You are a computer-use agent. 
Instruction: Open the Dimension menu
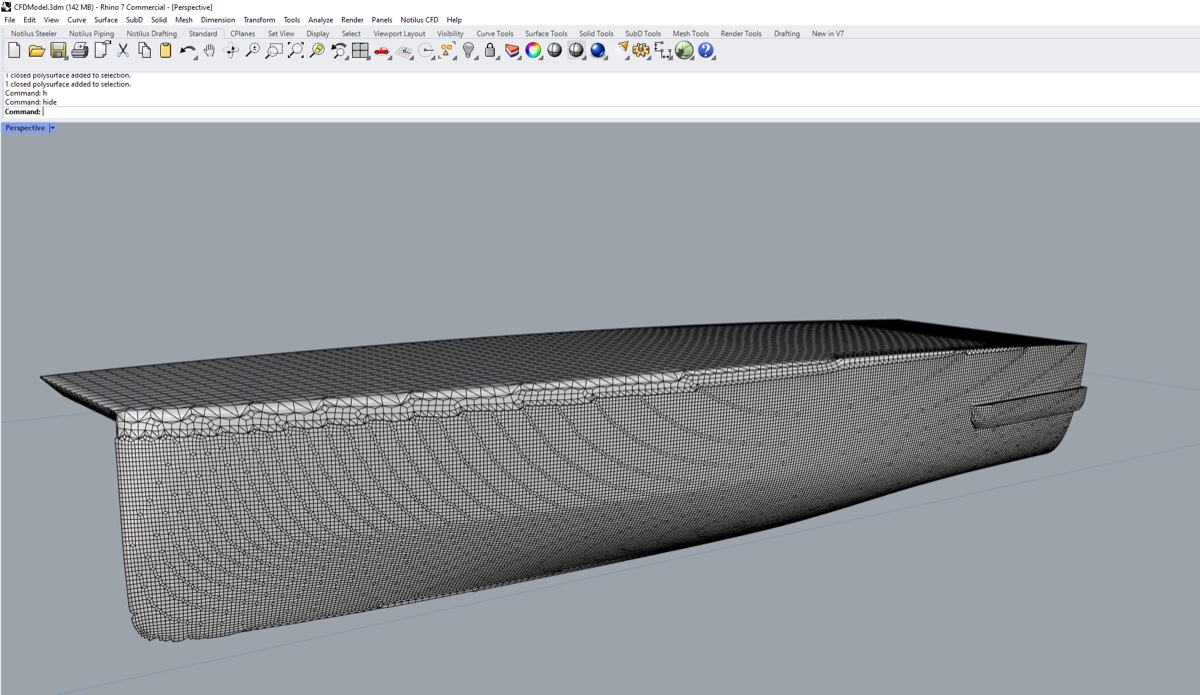point(218,20)
